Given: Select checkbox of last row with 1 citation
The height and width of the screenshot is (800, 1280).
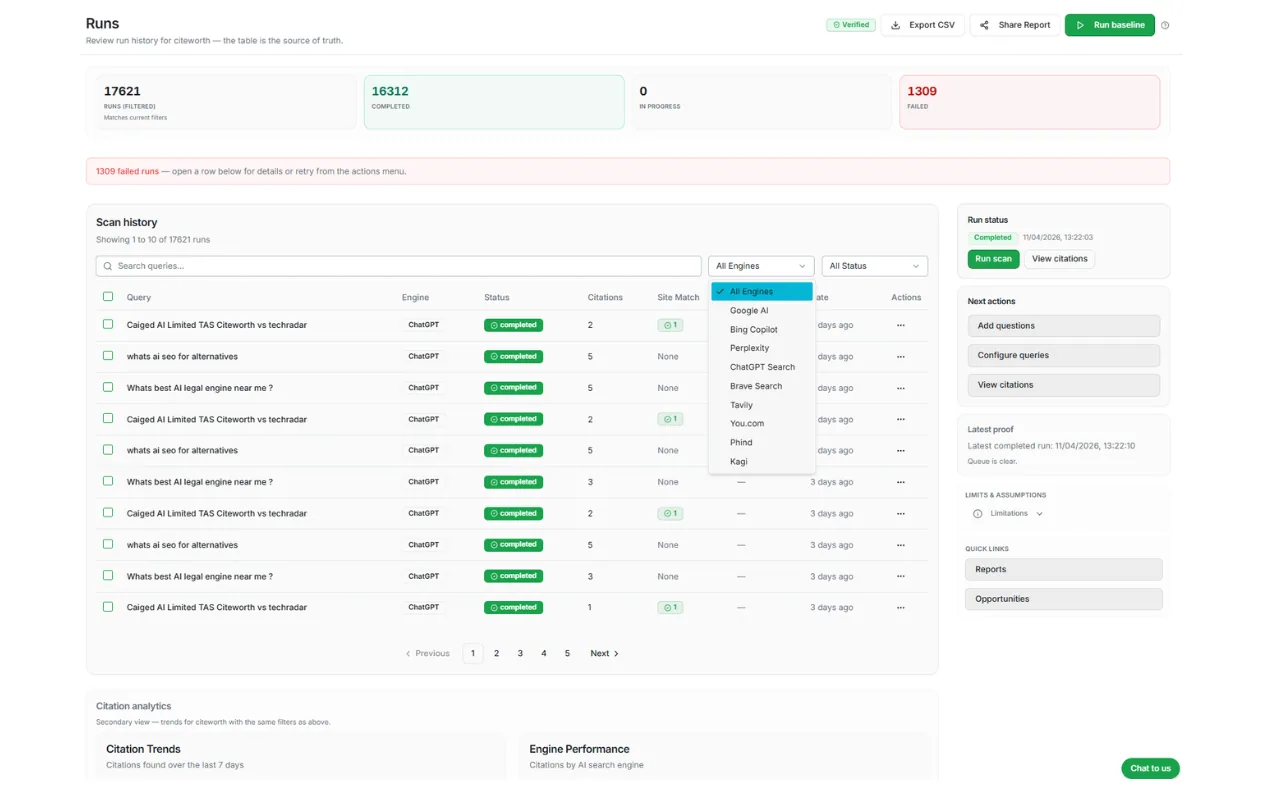Looking at the screenshot, I should [108, 607].
